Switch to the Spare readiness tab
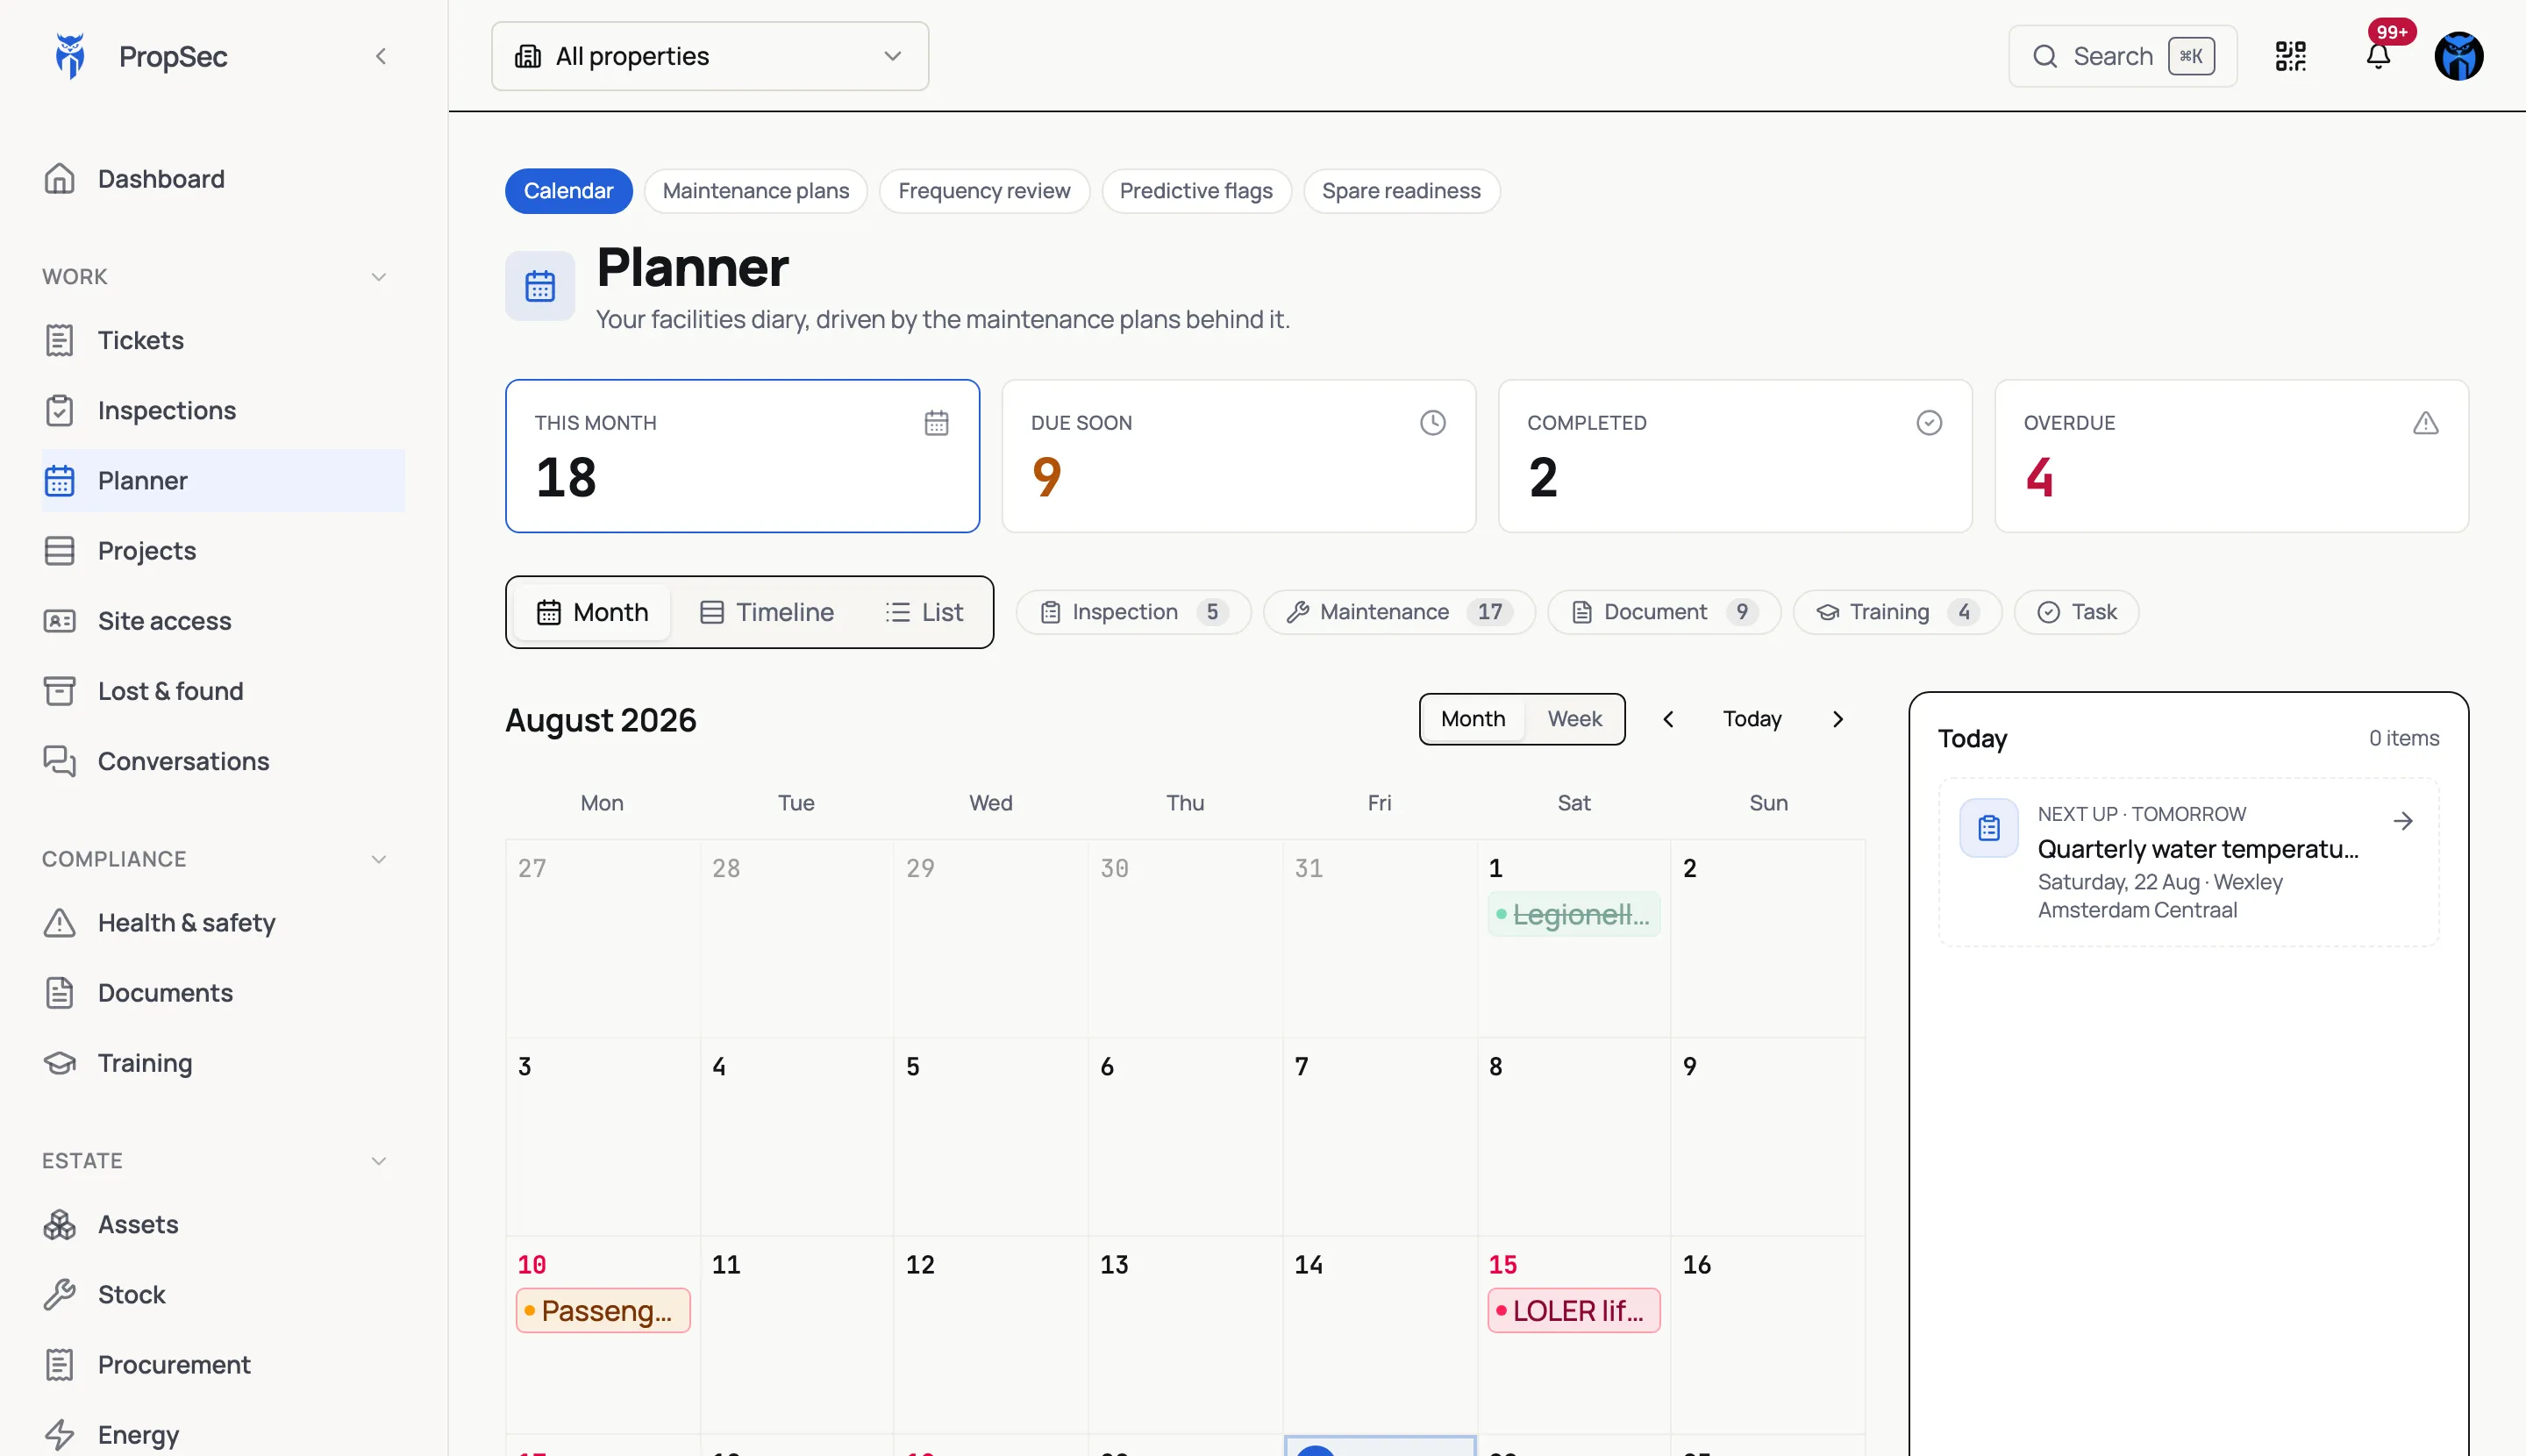Viewport: 2526px width, 1456px height. (1401, 191)
